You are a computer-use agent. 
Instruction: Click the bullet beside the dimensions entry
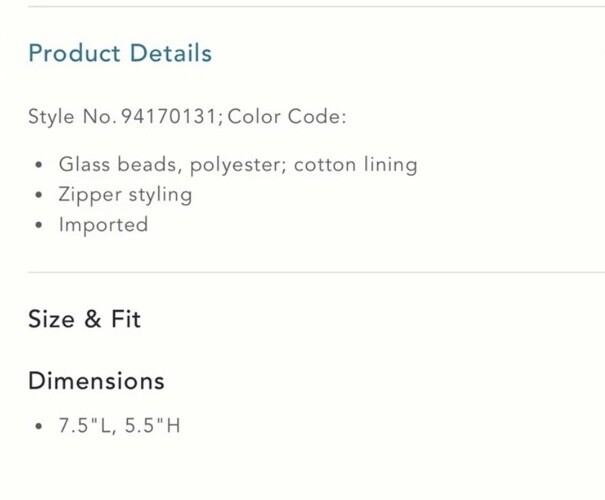pyautogui.click(x=38, y=427)
